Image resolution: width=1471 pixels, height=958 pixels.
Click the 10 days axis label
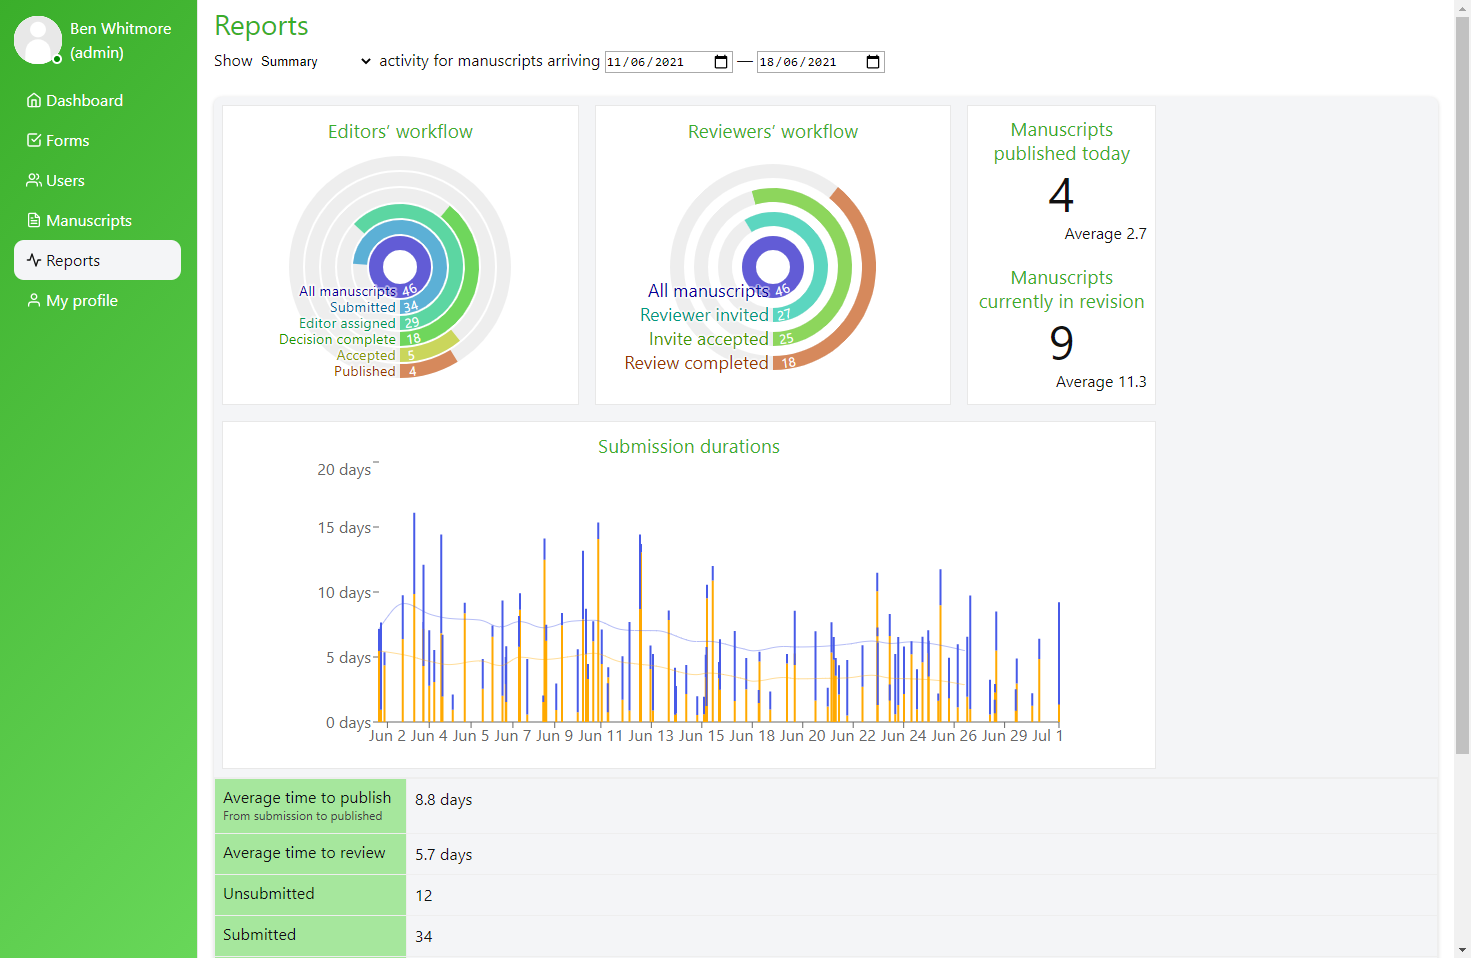[344, 593]
